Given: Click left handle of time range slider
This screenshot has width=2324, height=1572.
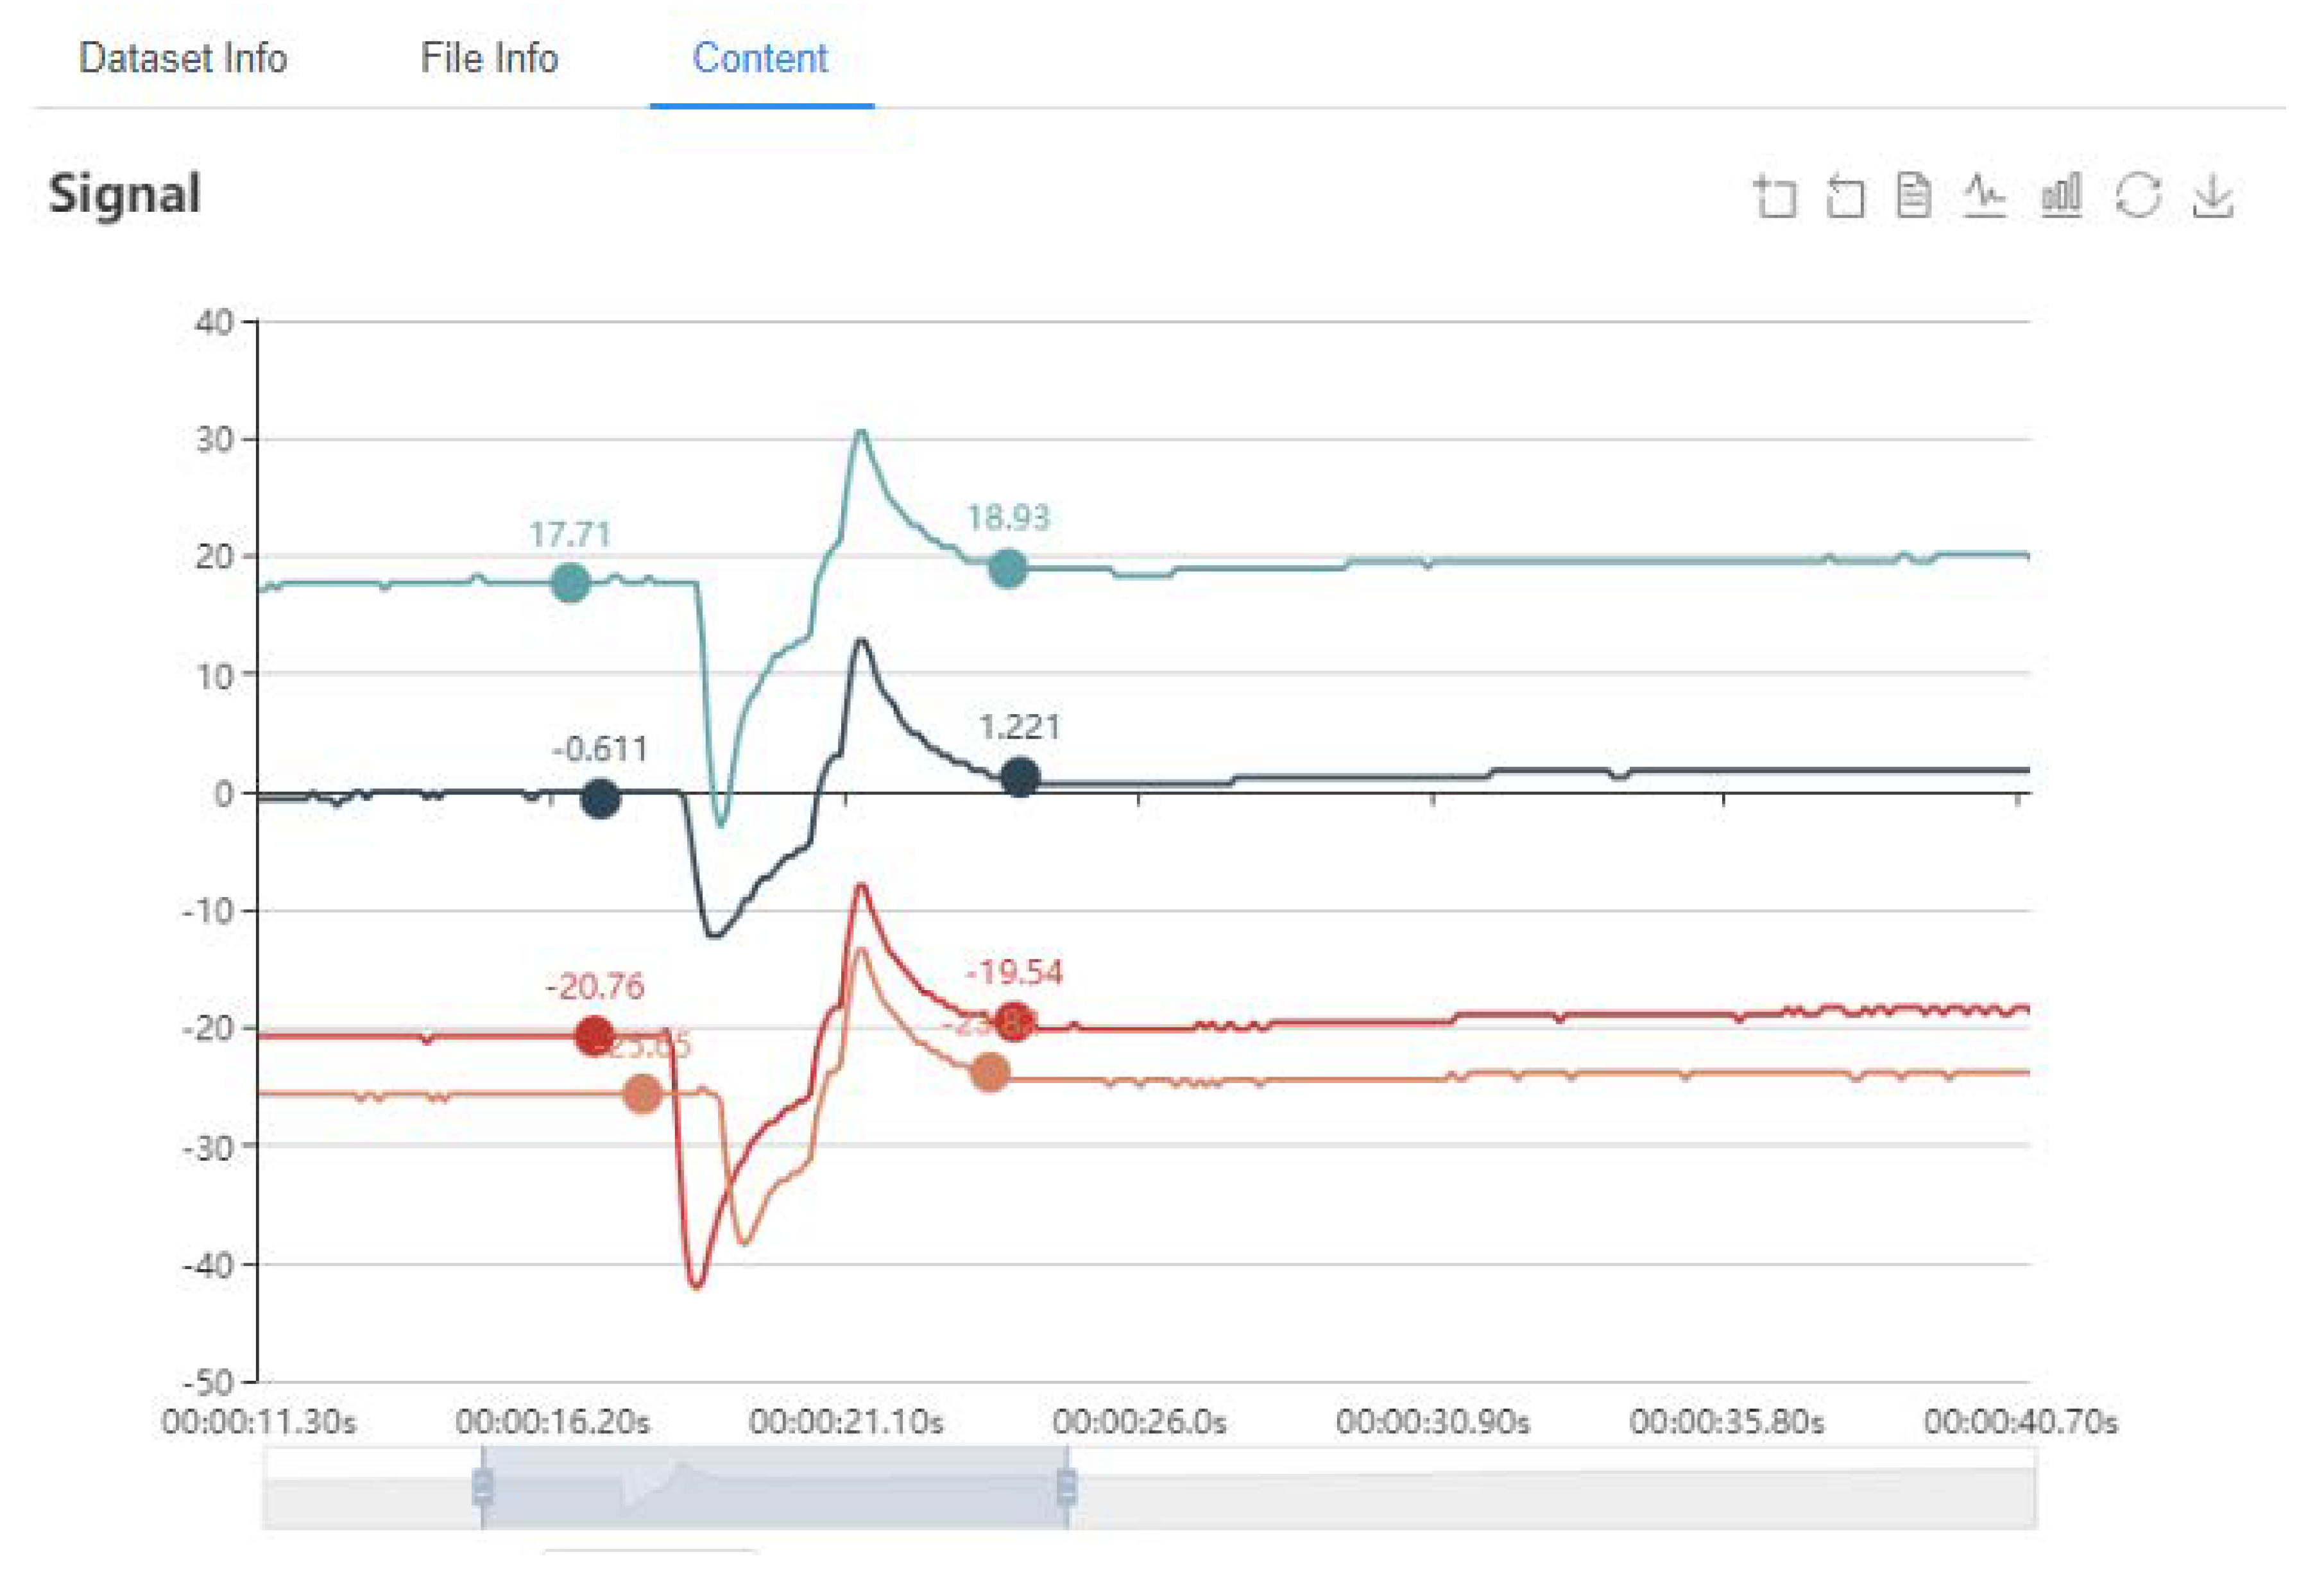Looking at the screenshot, I should pyautogui.click(x=482, y=1487).
